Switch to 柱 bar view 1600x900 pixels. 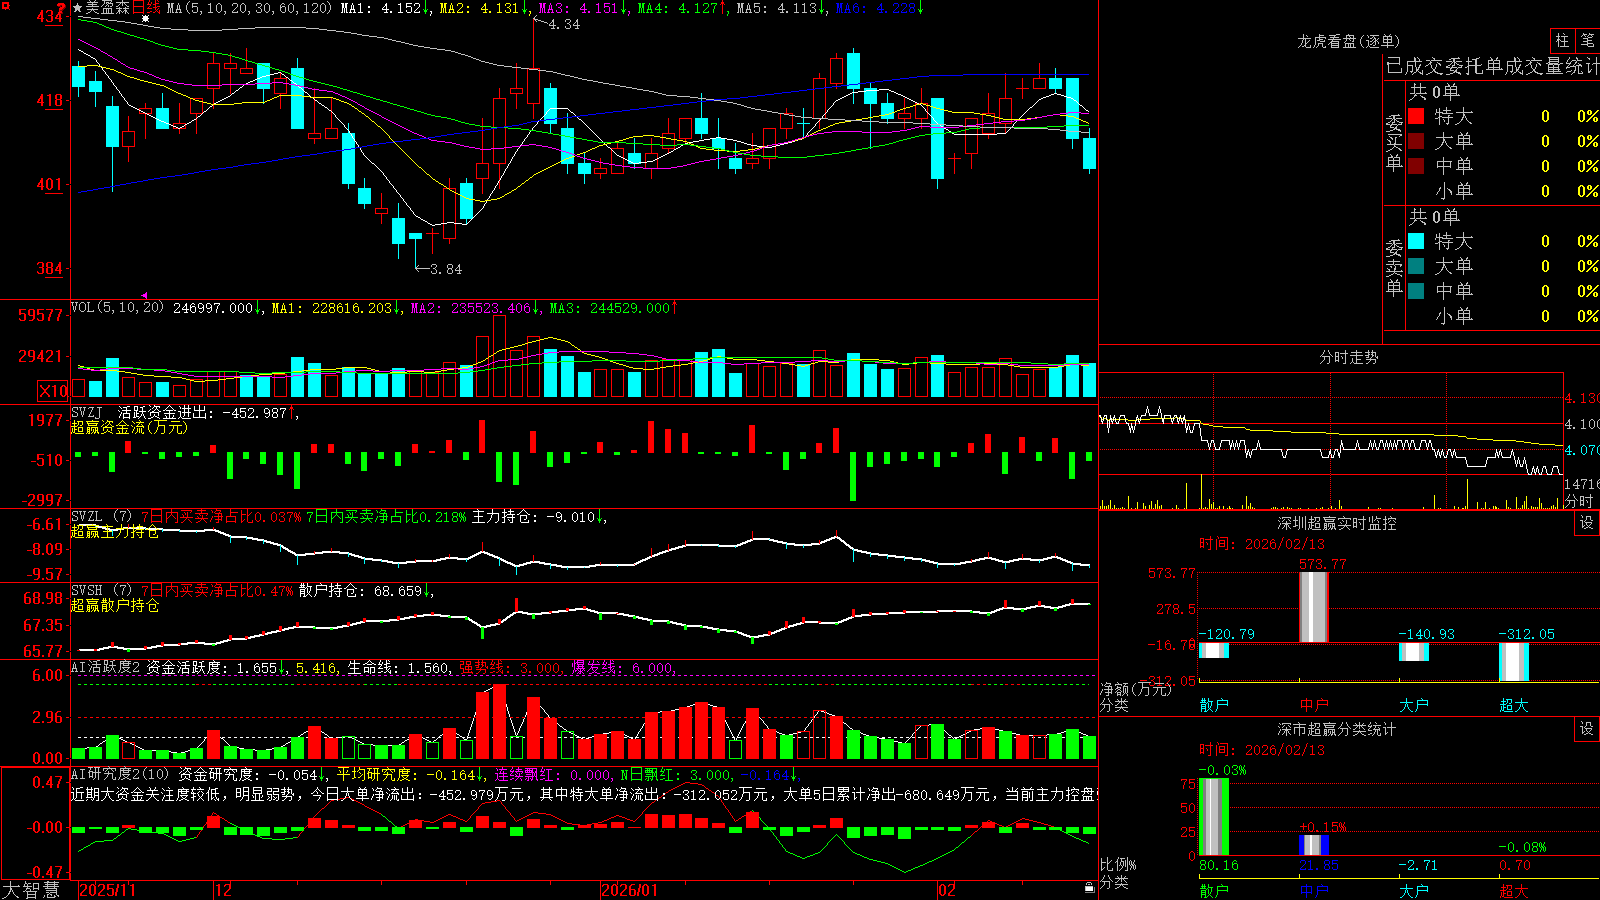tap(1562, 40)
